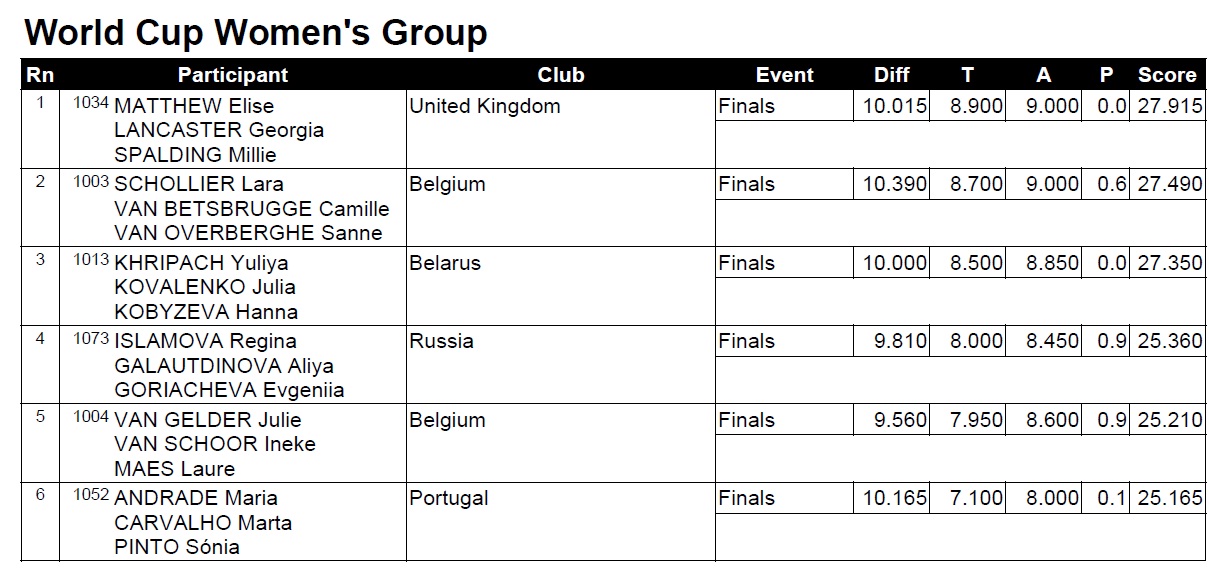This screenshot has height=570, width=1209.
Task: Select participant VAN GELDER Julie
Action: pos(208,420)
